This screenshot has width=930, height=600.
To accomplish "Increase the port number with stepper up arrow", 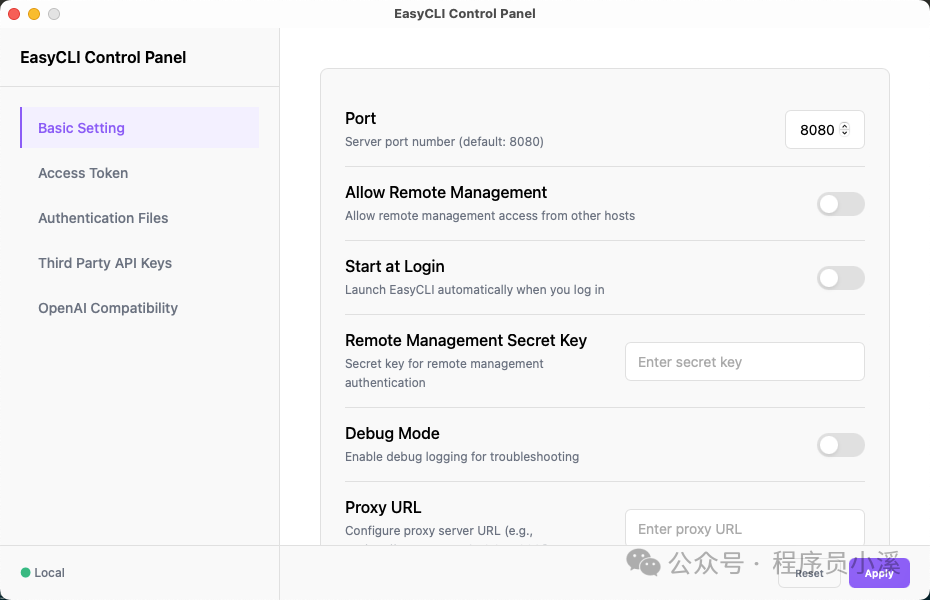I will tap(845, 126).
